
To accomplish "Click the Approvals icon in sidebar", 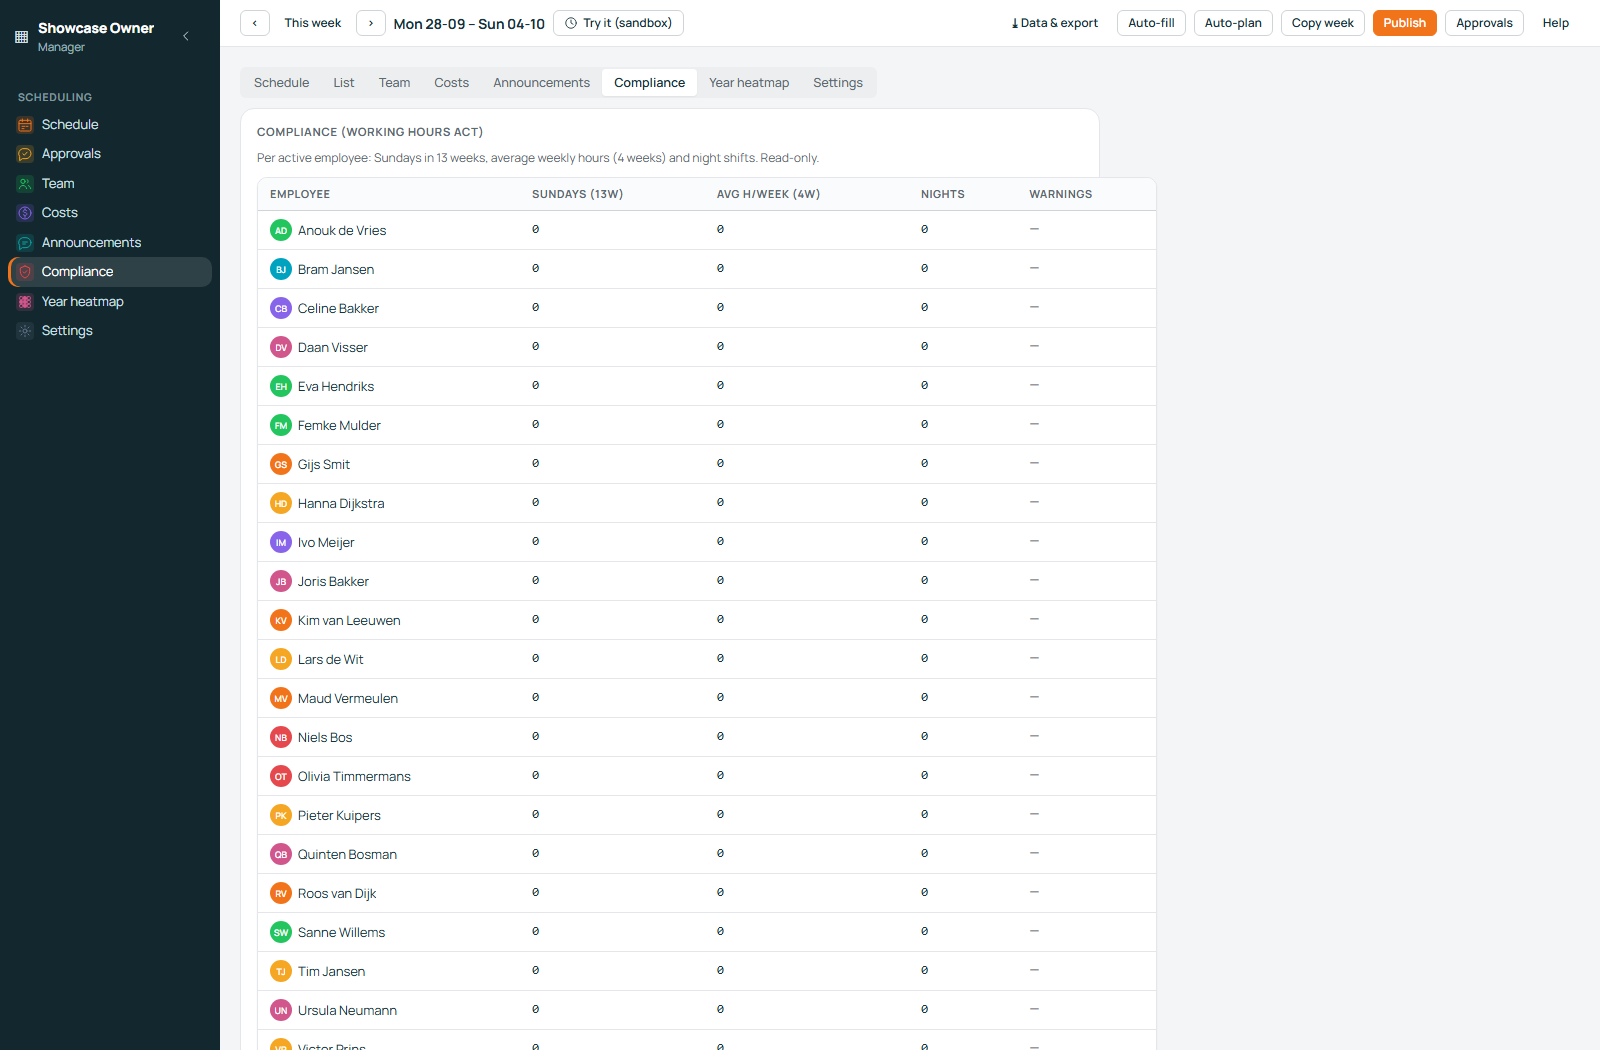I will tap(25, 154).
